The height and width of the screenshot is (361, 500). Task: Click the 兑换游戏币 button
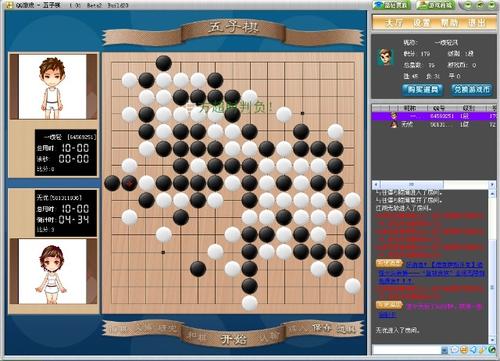click(472, 90)
